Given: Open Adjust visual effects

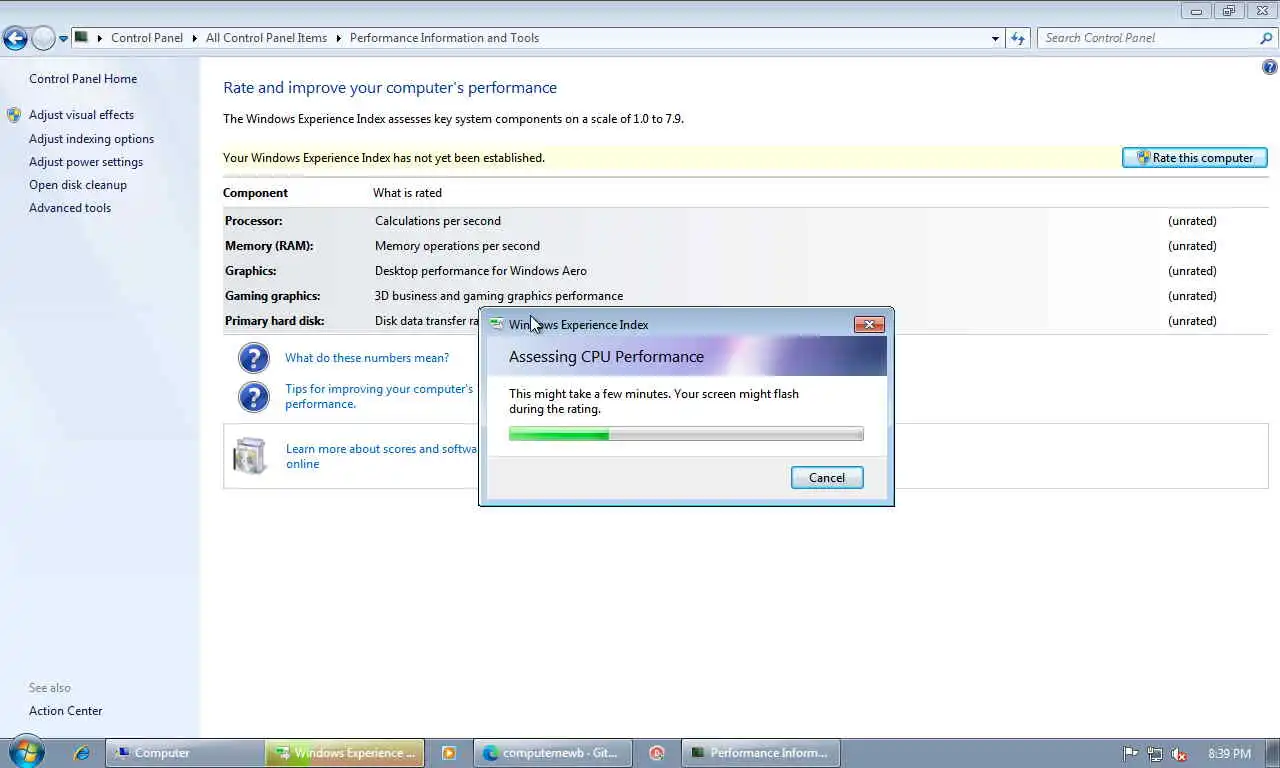Looking at the screenshot, I should click(81, 115).
